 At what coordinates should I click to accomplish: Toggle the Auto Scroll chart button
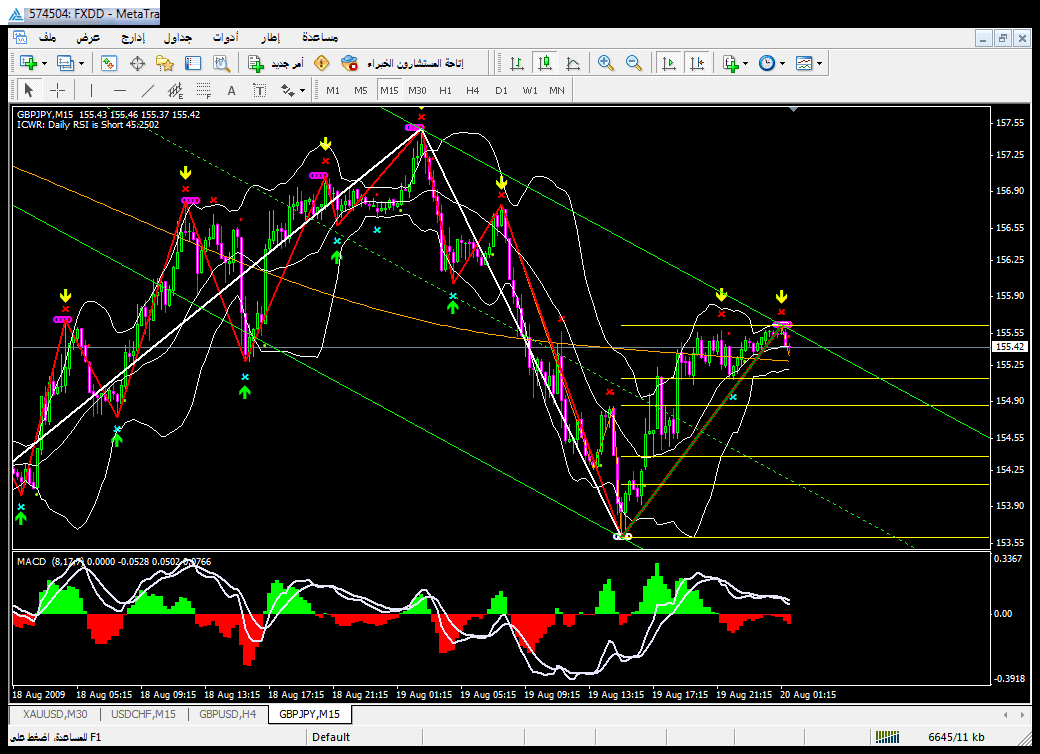point(668,63)
